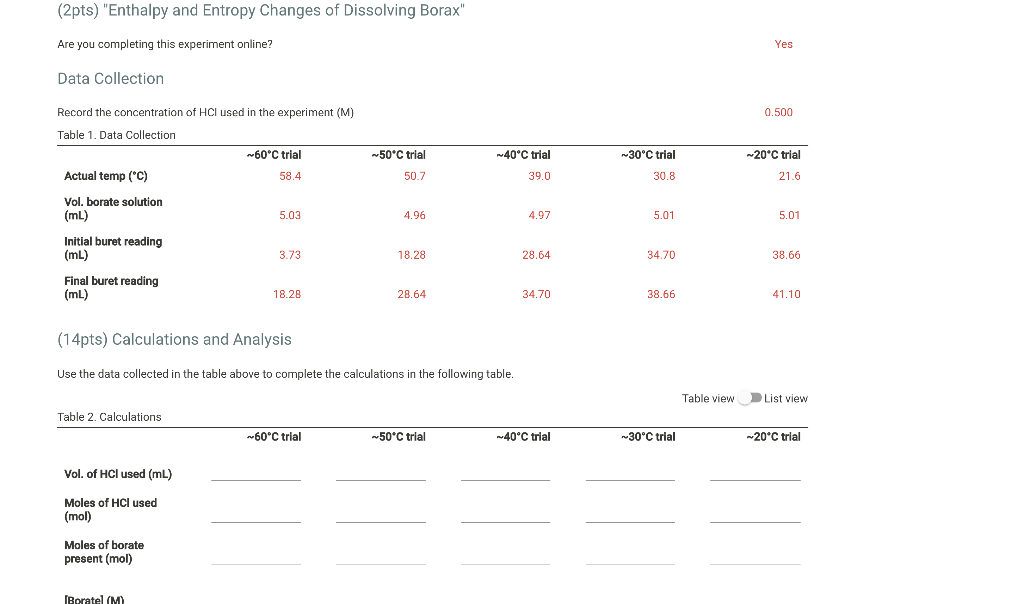
Task: Click the ~20°C trial column header
Action: [773, 155]
